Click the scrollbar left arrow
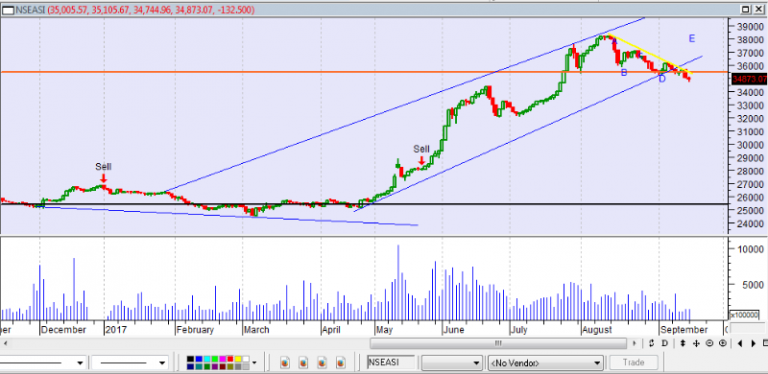The height and width of the screenshot is (374, 768). [4, 343]
